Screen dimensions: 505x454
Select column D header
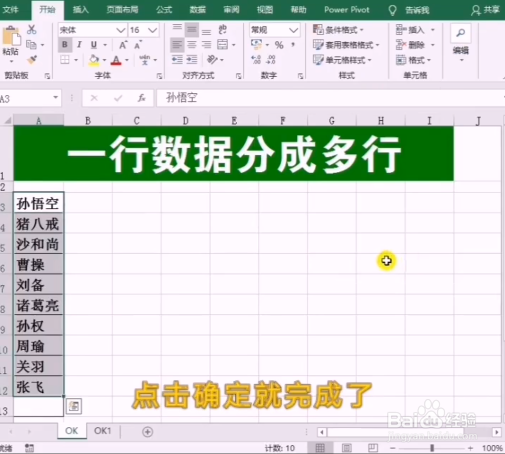tap(186, 120)
